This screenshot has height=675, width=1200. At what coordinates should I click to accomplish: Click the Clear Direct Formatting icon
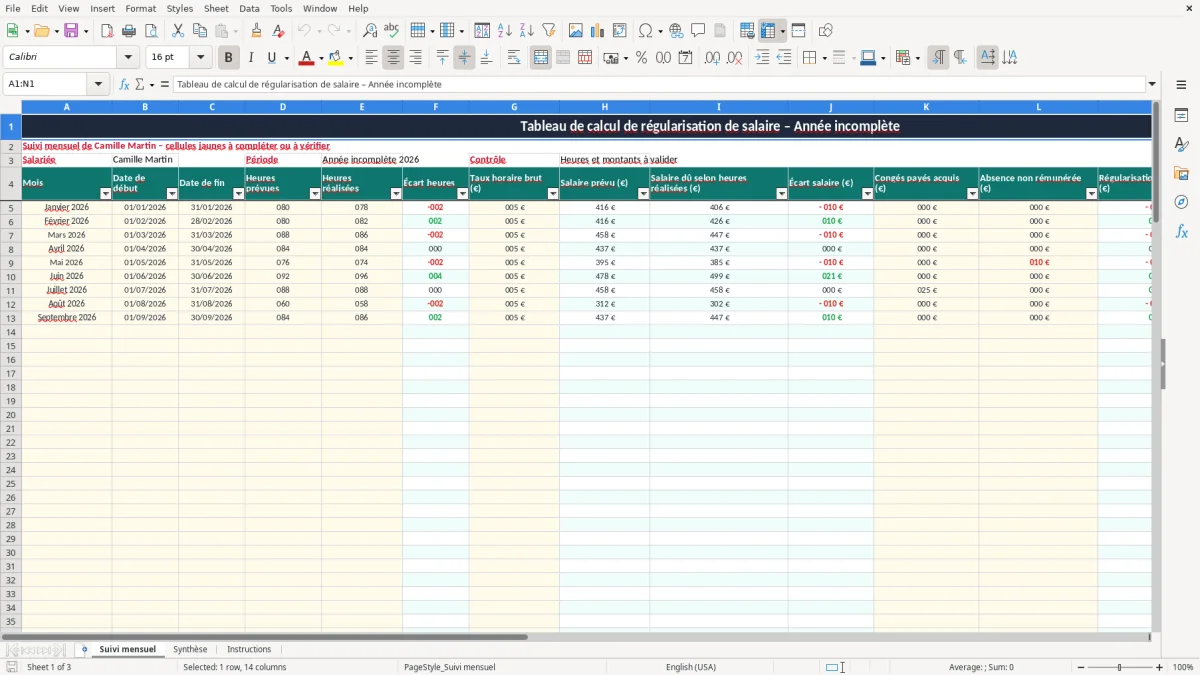point(279,31)
